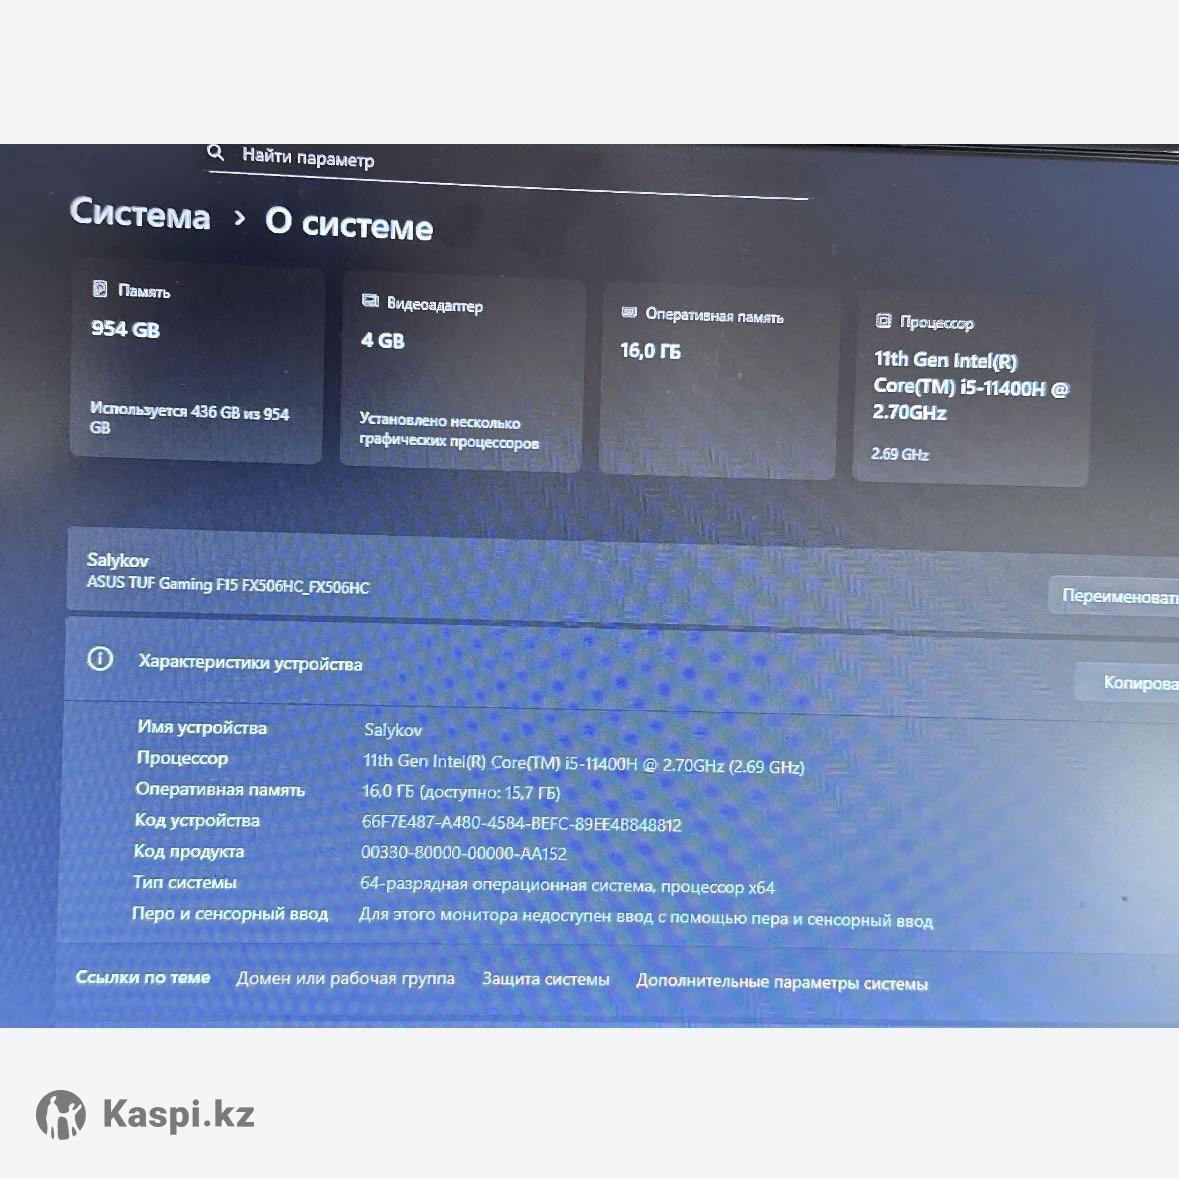This screenshot has height=1179, width=1179.
Task: Open the 'Видеоадаптер' 4 GB card
Action: point(462,372)
